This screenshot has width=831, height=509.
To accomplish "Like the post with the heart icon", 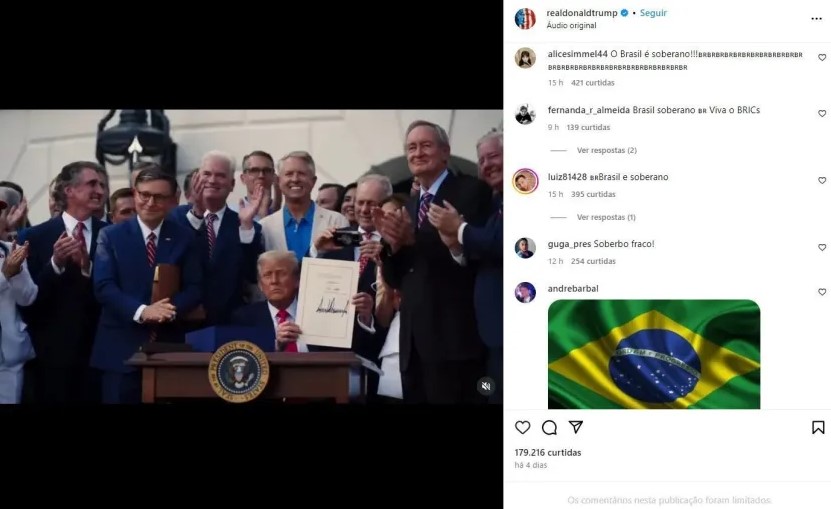I will pyautogui.click(x=523, y=427).
